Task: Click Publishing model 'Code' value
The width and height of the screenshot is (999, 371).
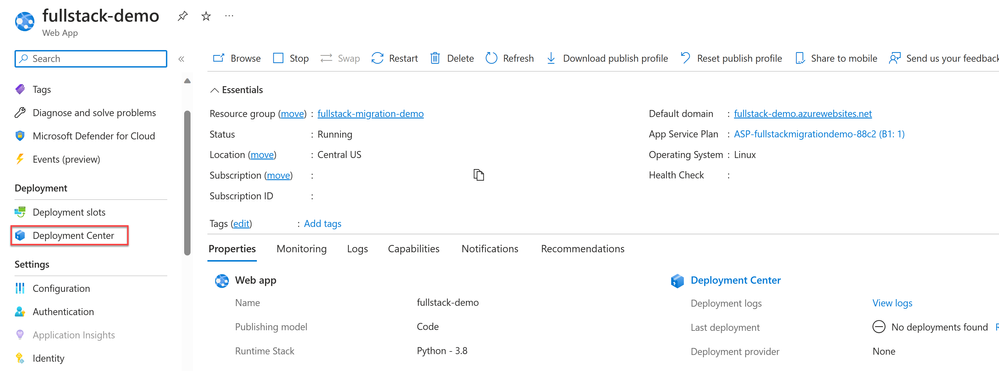Action: tap(428, 327)
